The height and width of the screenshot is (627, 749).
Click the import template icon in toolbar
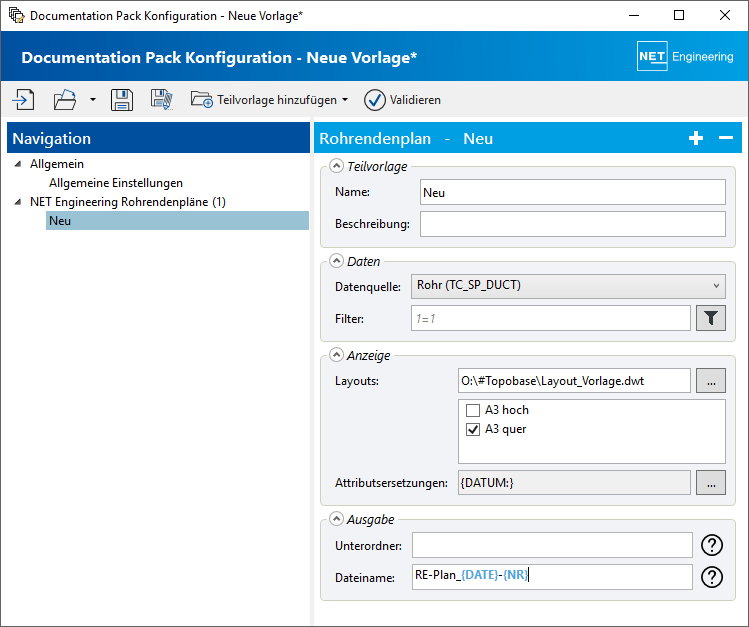coord(23,100)
